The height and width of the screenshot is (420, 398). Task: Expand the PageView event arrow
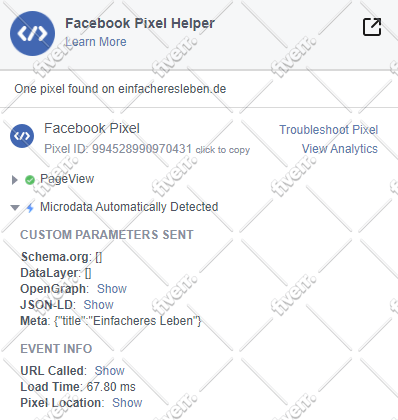(x=14, y=180)
